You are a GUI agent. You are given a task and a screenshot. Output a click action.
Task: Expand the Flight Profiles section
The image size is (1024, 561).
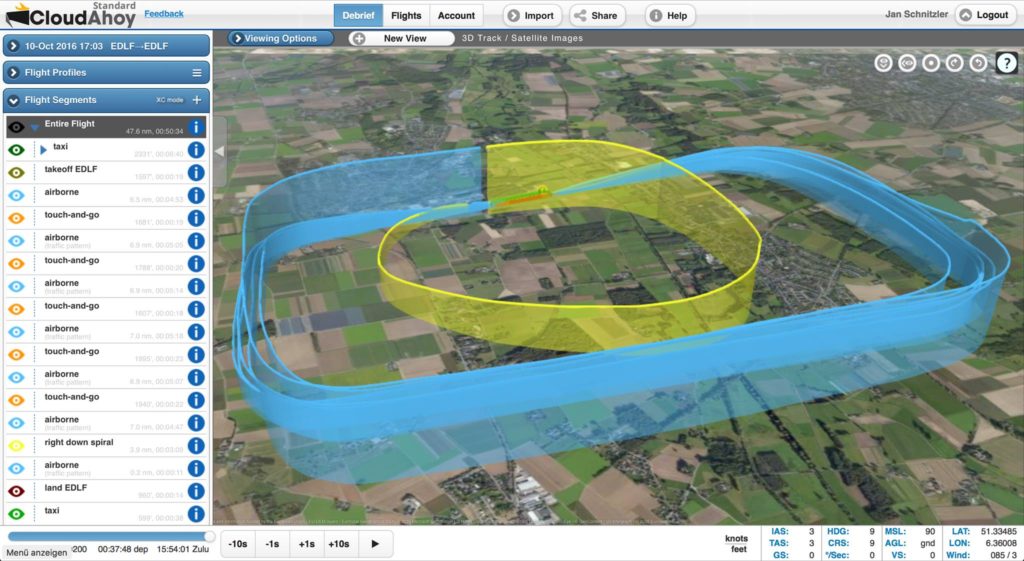[14, 73]
